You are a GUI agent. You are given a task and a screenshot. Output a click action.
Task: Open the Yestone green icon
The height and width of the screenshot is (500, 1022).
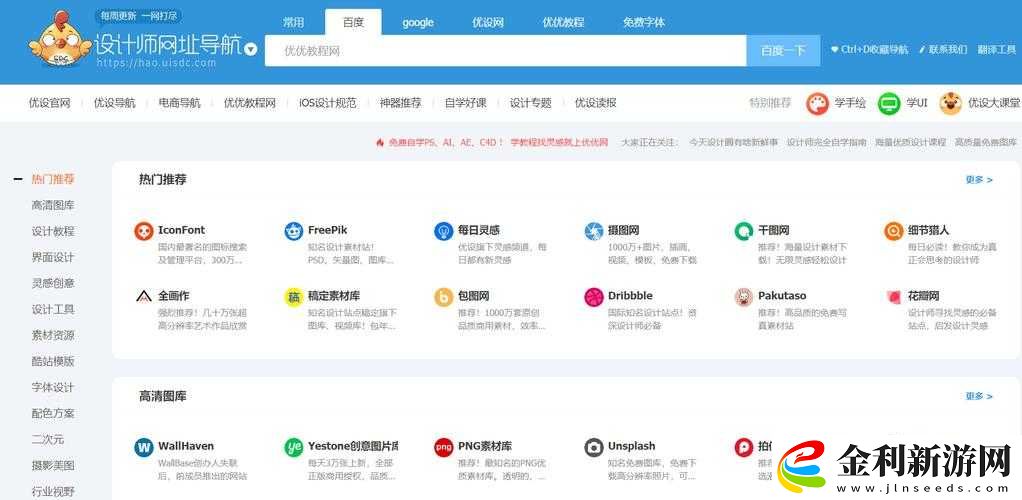(294, 447)
